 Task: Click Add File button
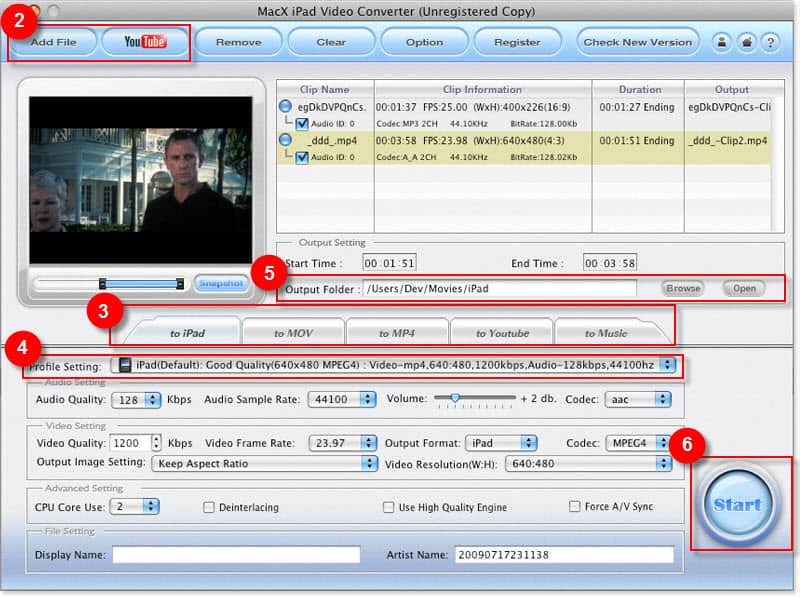[54, 42]
